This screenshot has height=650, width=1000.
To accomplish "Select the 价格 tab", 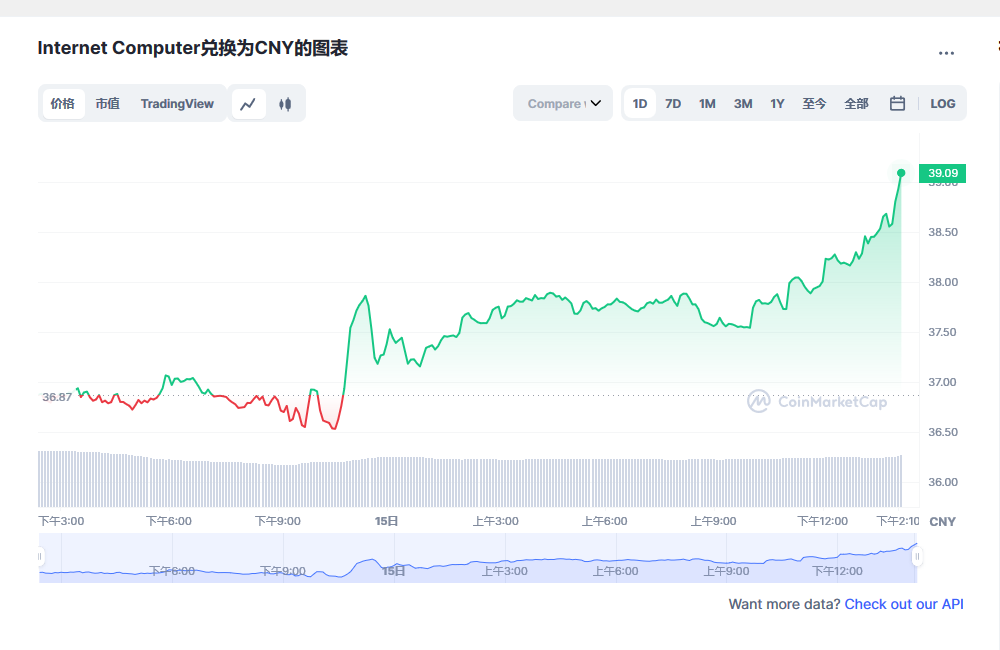I will pyautogui.click(x=63, y=103).
